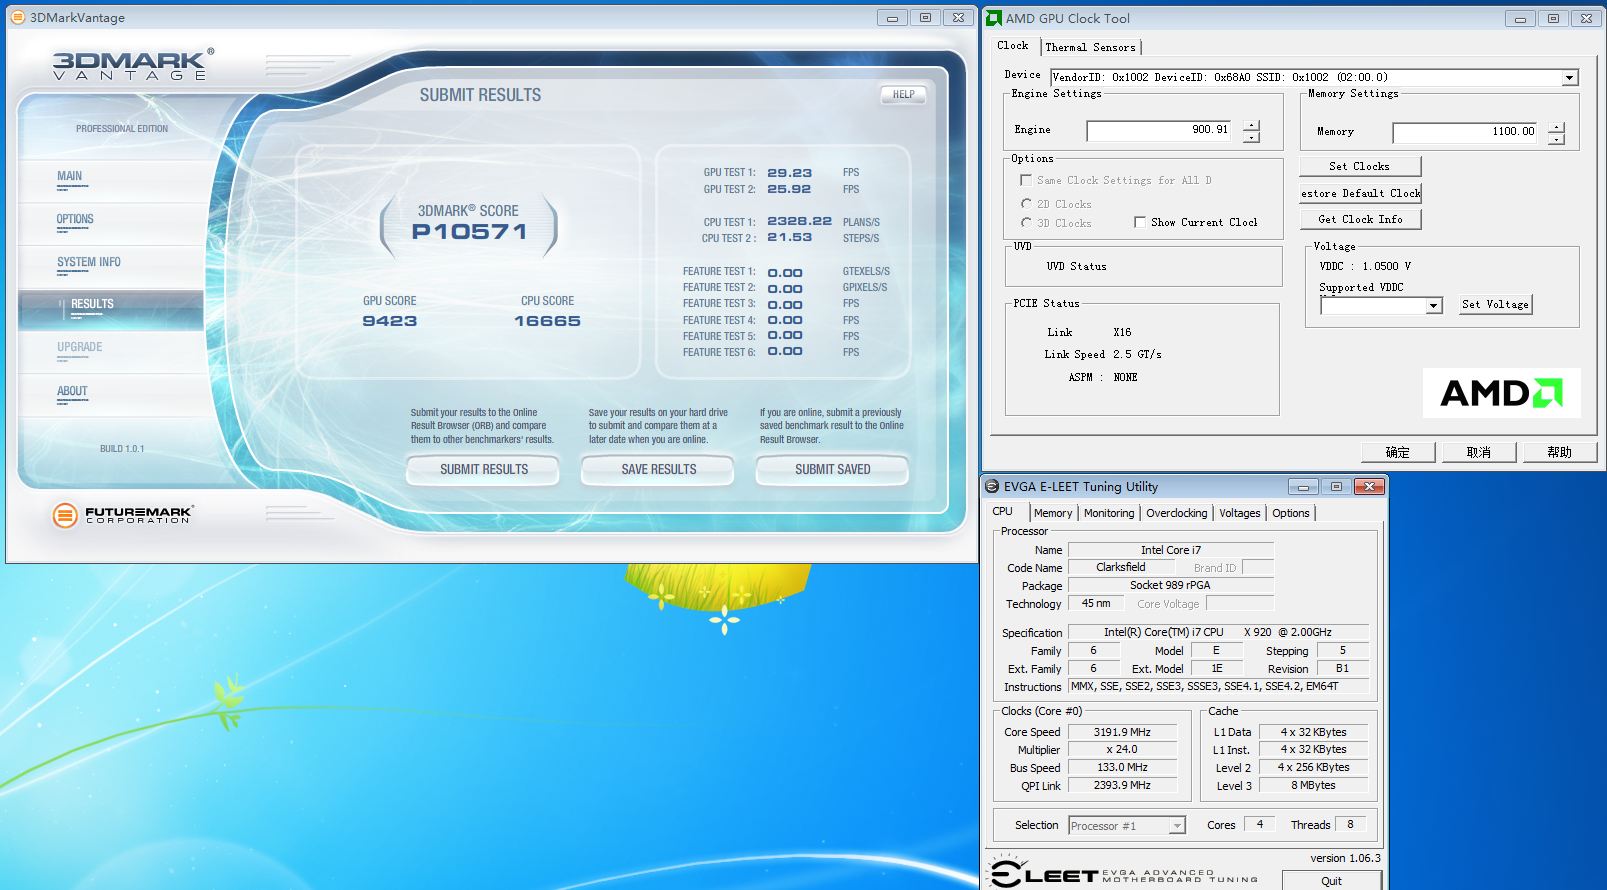The image size is (1607, 890).
Task: Click the SUBMIT RESULTS button
Action: point(484,469)
